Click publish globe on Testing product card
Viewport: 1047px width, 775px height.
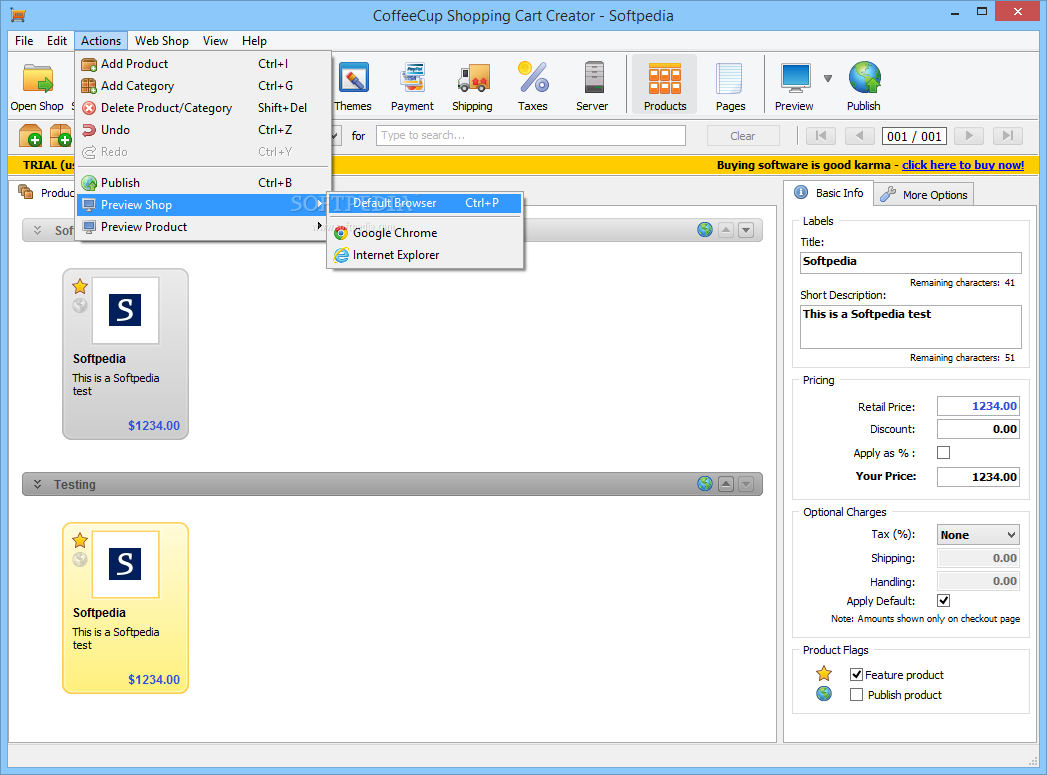point(80,559)
